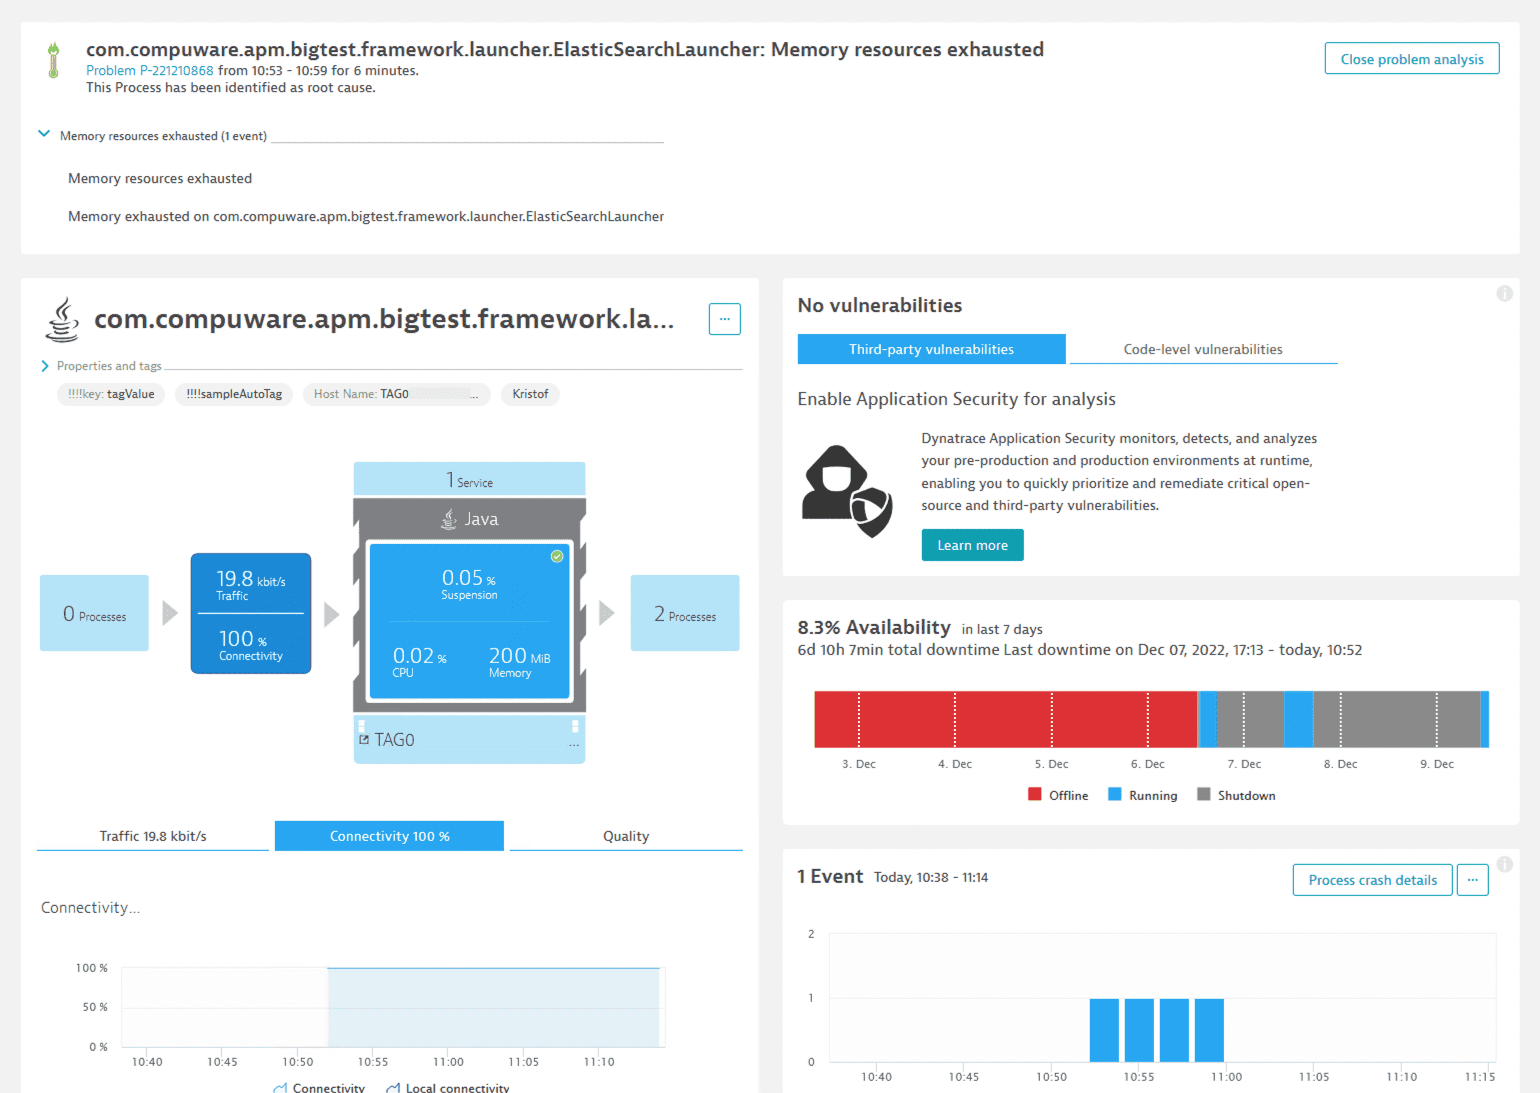Screen dimensions: 1540x1093
Task: Toggle the Local connectivity legend entry
Action: [x=447, y=1088]
